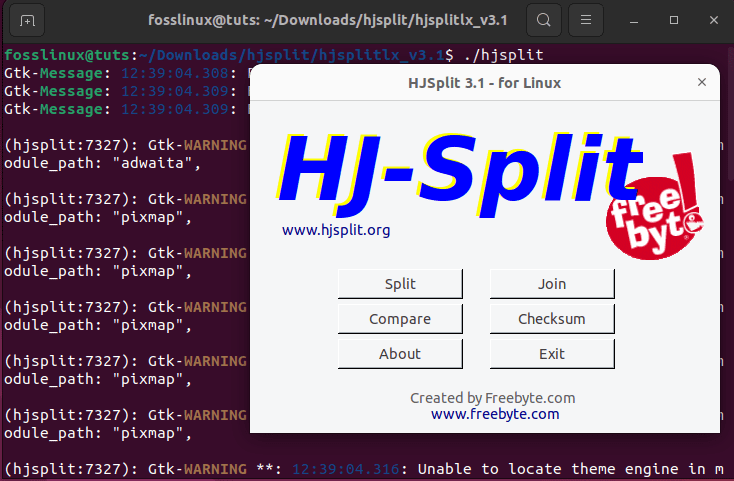
Task: Click the first Gtk-Message line at 12:39:04.308
Action: coord(126,73)
